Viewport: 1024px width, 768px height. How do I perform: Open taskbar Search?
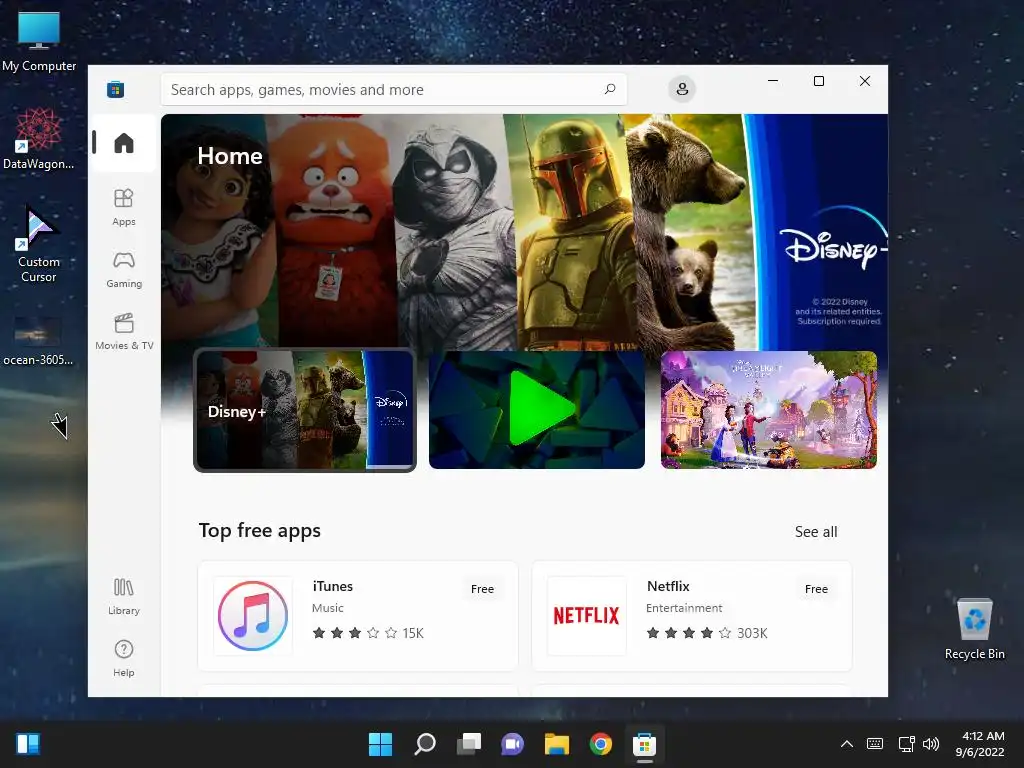424,744
